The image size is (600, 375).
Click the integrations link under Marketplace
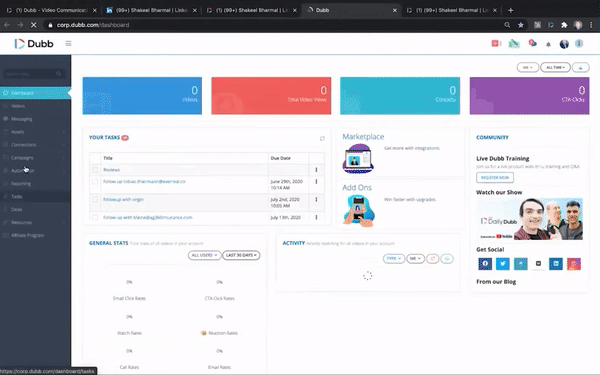tap(427, 148)
